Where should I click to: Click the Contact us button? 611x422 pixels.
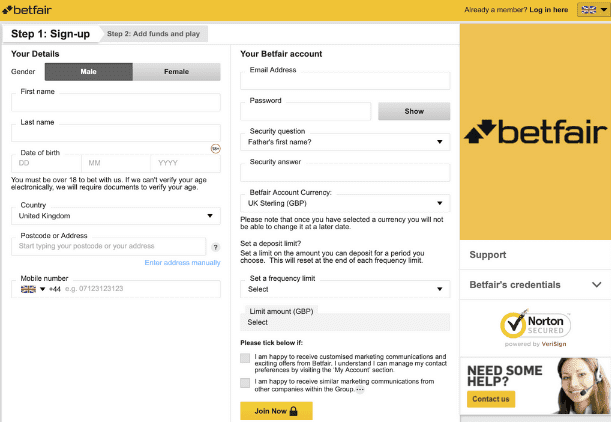pyautogui.click(x=491, y=399)
